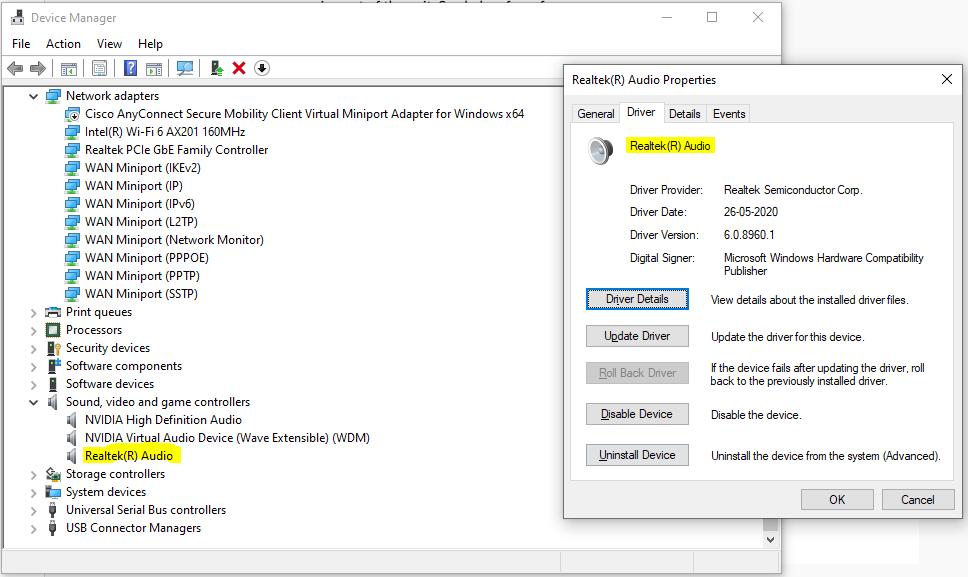Select NVIDIA Virtual Audio Device (Wave Extensible)

[x=227, y=438]
